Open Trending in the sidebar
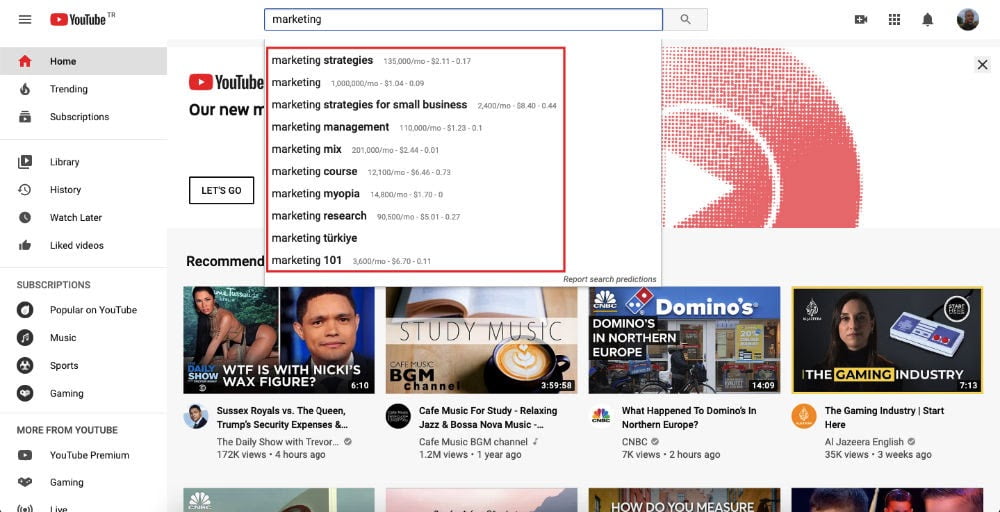This screenshot has height=512, width=1000. click(x=84, y=89)
